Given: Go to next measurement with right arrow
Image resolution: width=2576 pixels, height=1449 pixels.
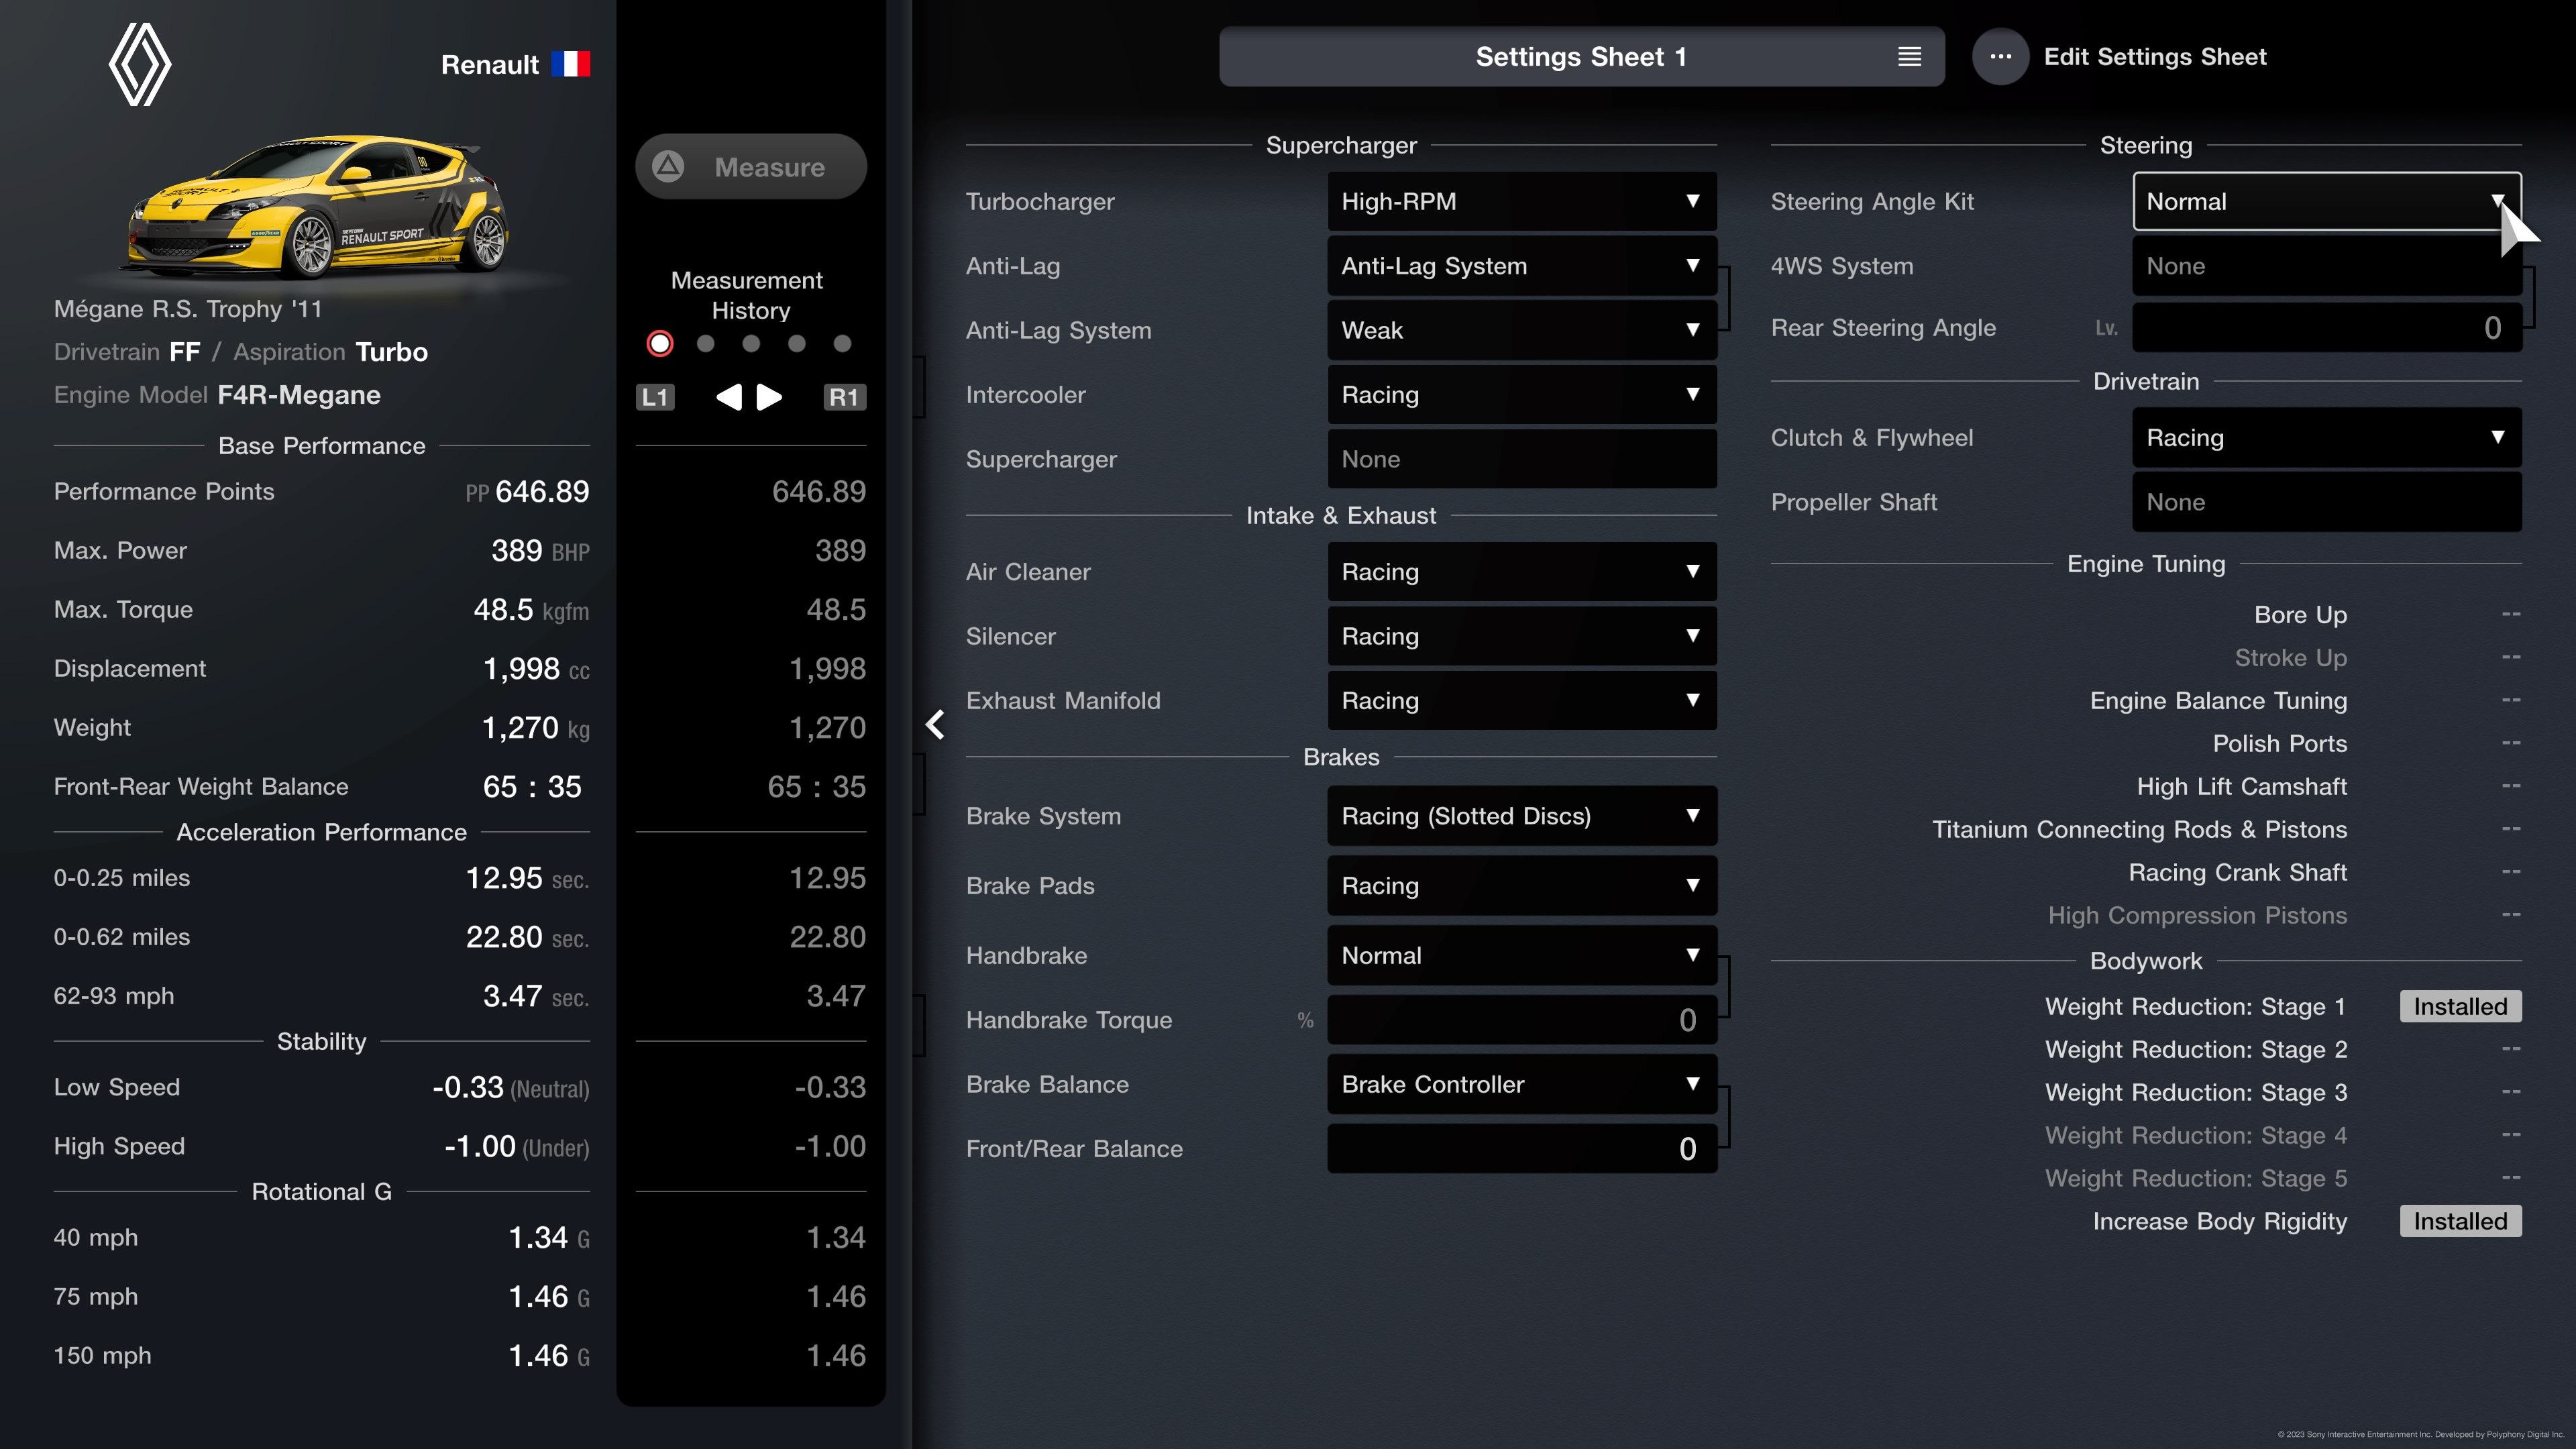Looking at the screenshot, I should tap(769, 397).
